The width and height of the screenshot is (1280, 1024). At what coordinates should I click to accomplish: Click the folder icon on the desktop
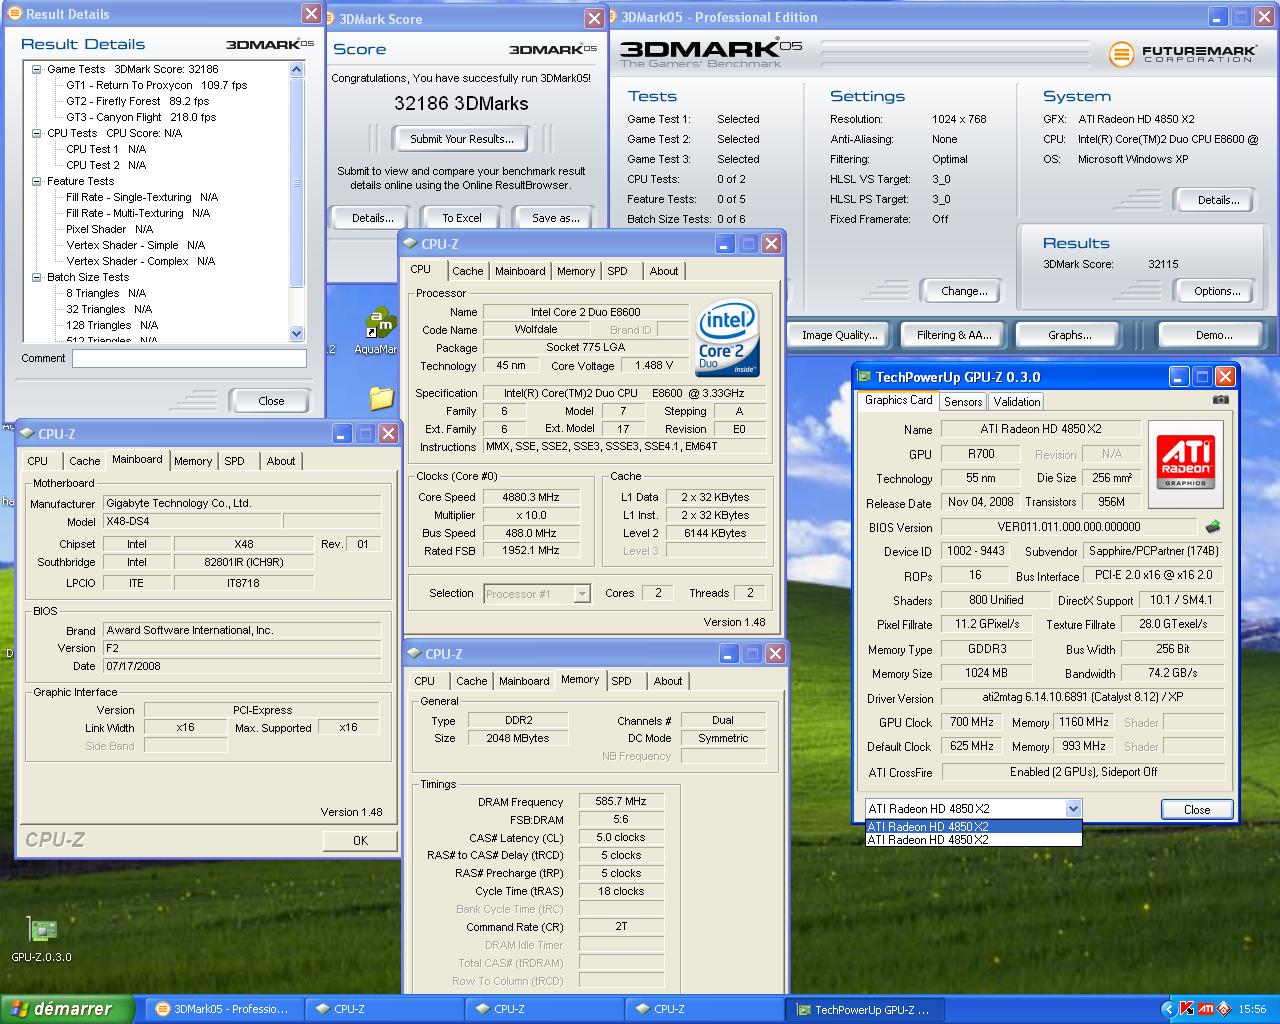click(381, 398)
